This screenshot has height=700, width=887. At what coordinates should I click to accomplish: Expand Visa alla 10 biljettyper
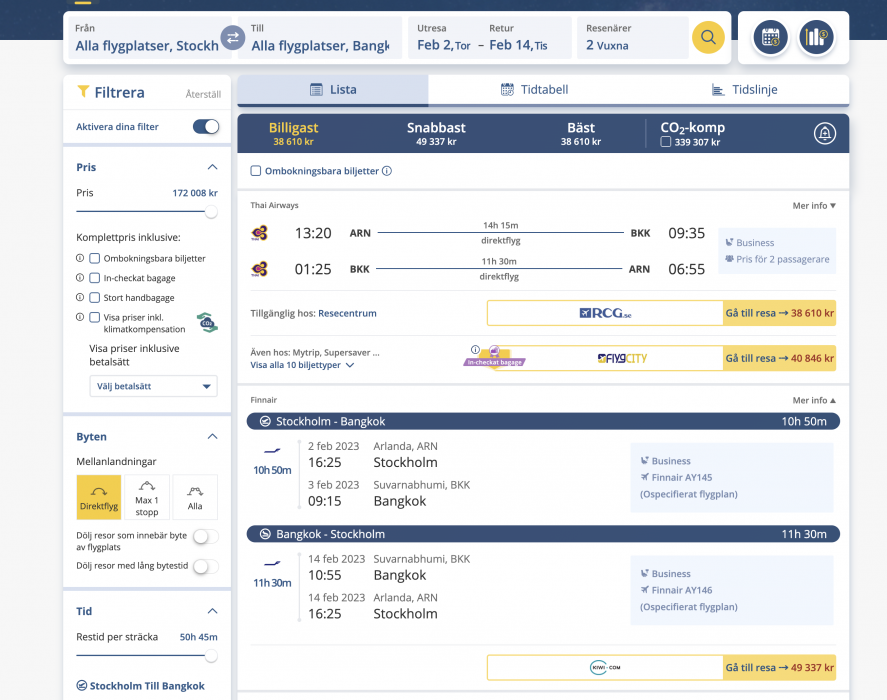(302, 366)
